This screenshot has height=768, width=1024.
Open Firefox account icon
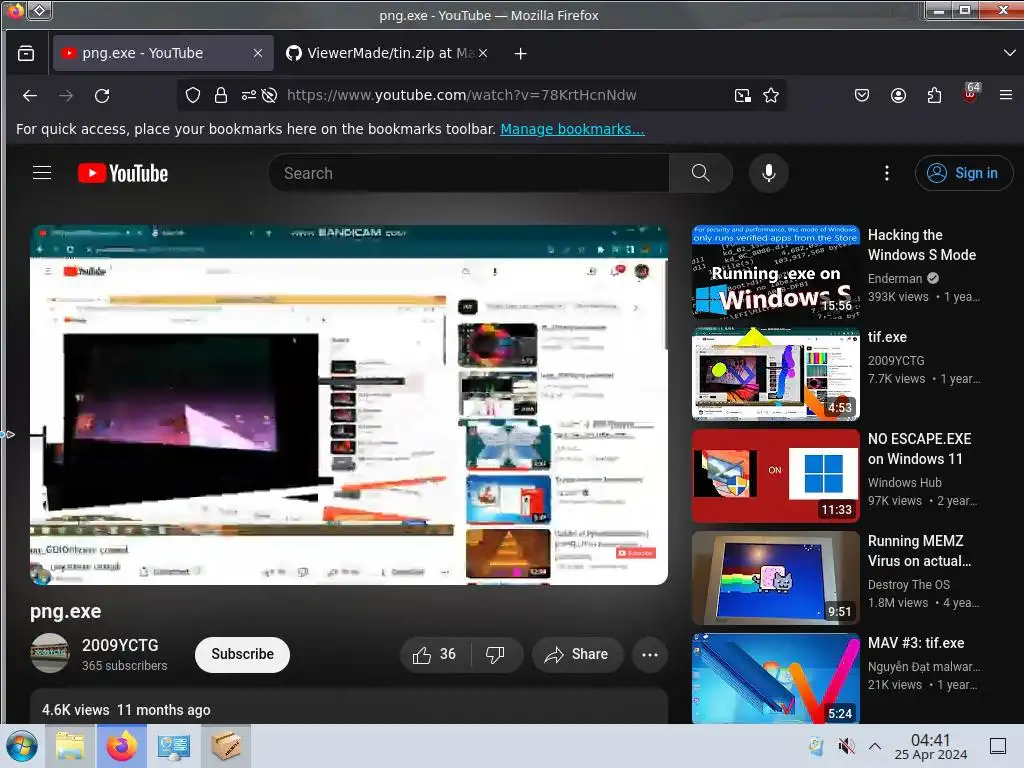(x=899, y=95)
